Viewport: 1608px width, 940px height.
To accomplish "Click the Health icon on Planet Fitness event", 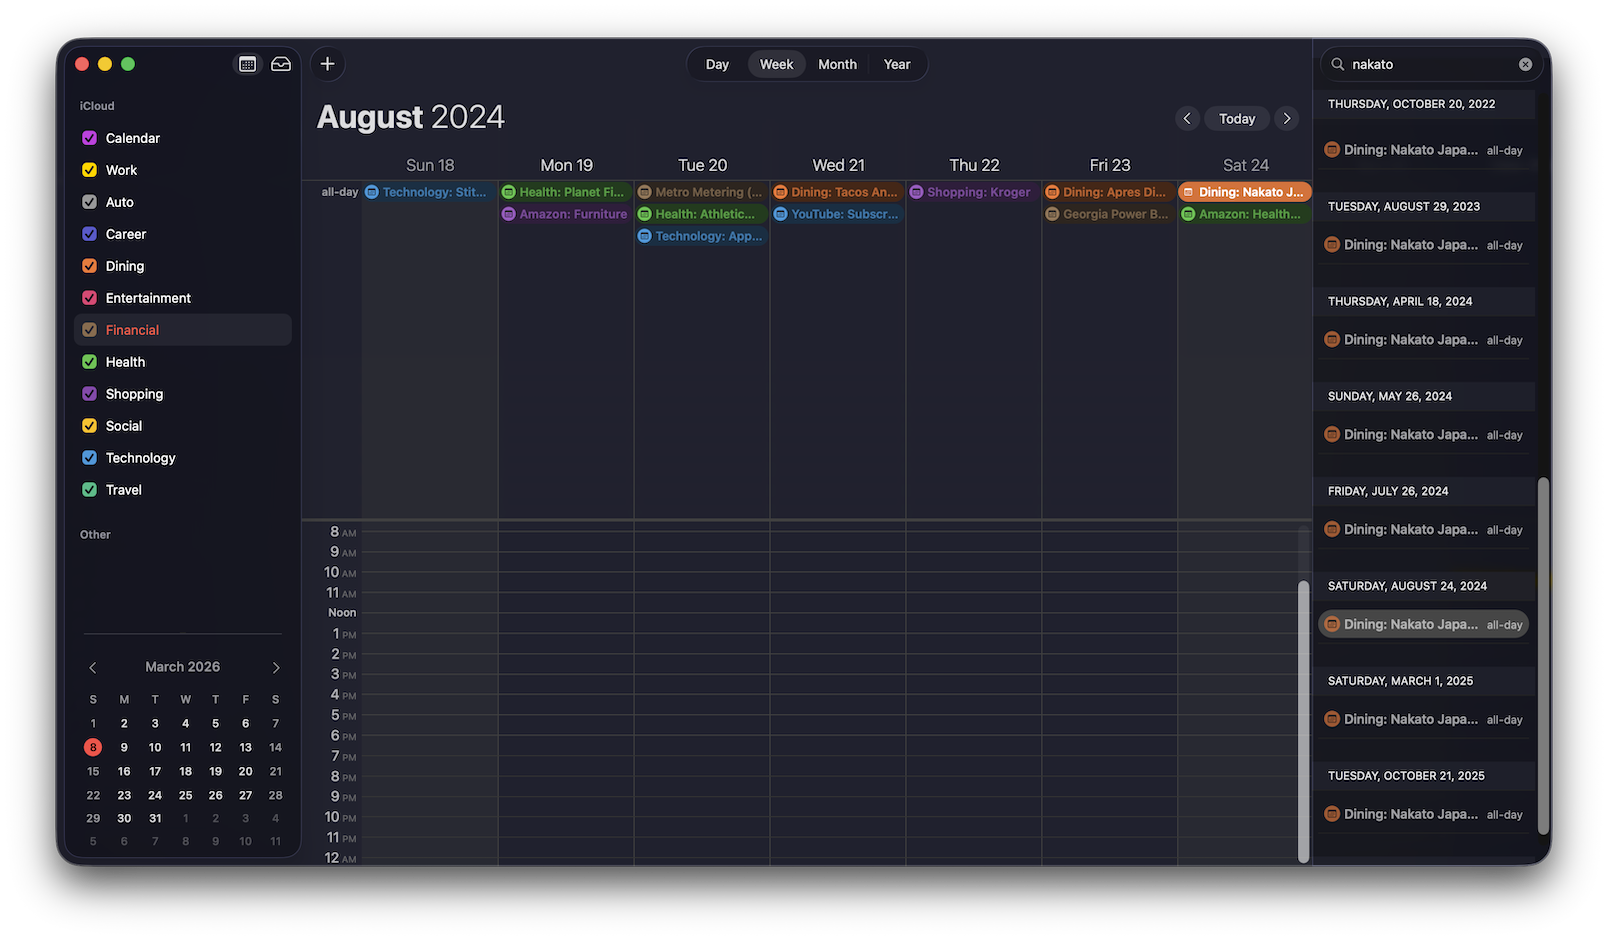I will (x=510, y=191).
